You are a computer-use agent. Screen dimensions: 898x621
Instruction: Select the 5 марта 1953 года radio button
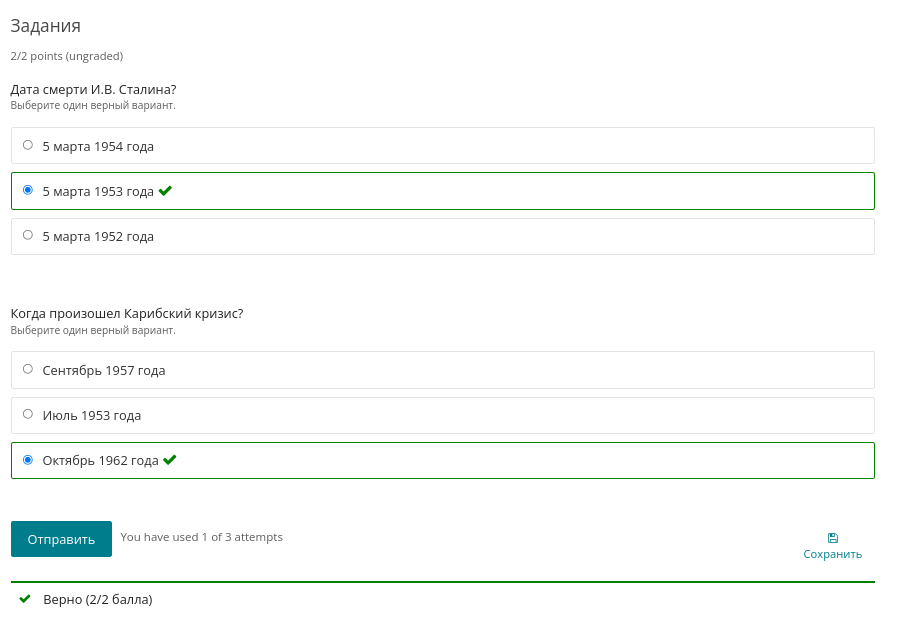pyautogui.click(x=28, y=190)
